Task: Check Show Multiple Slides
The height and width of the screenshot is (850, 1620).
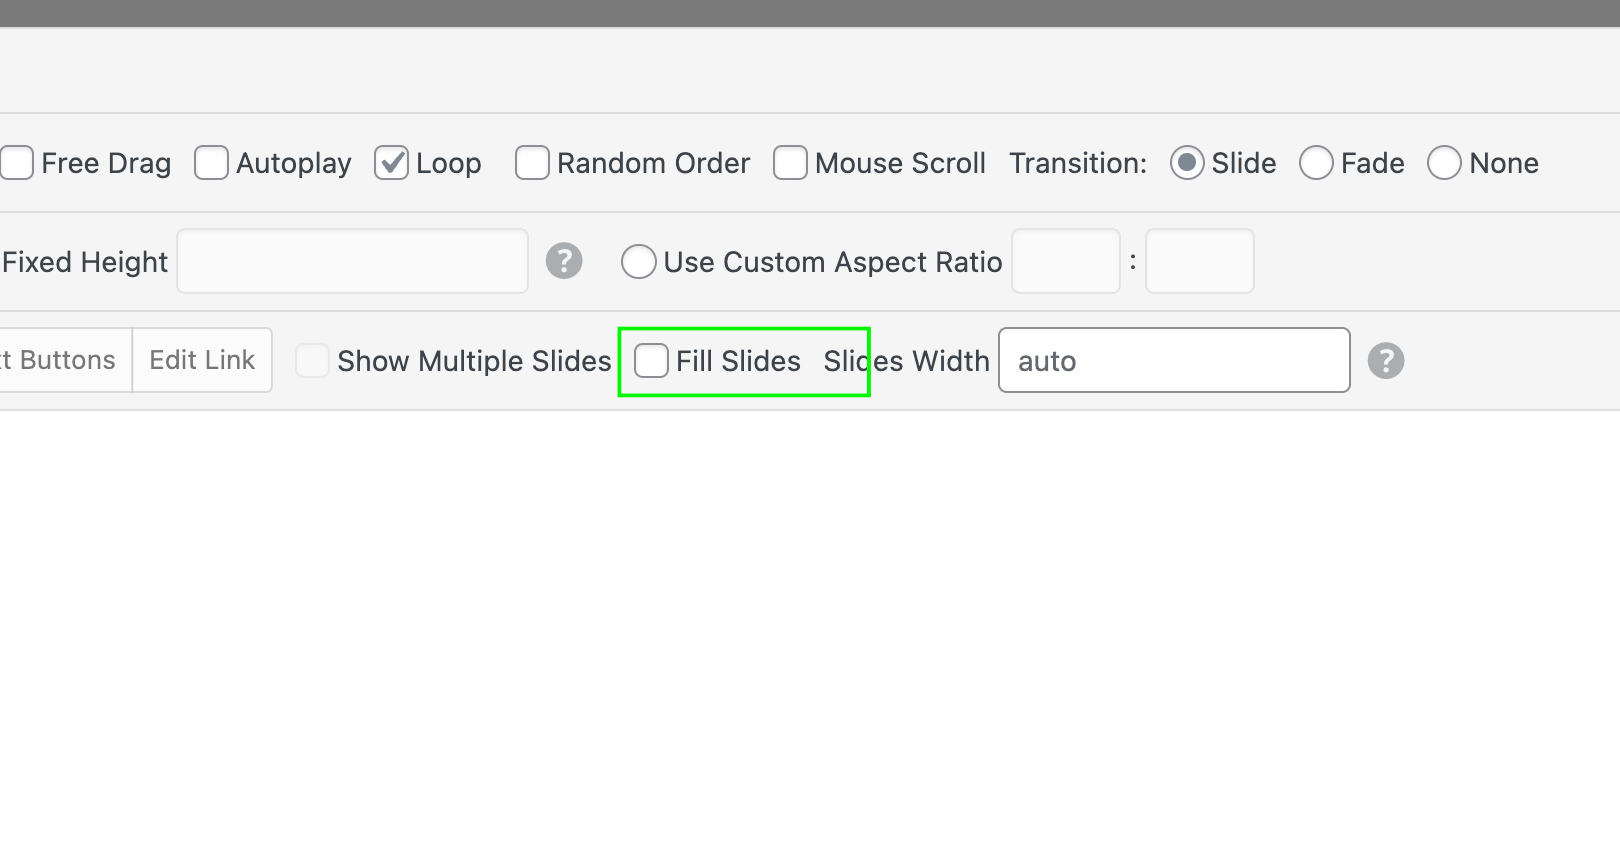Action: [x=312, y=361]
